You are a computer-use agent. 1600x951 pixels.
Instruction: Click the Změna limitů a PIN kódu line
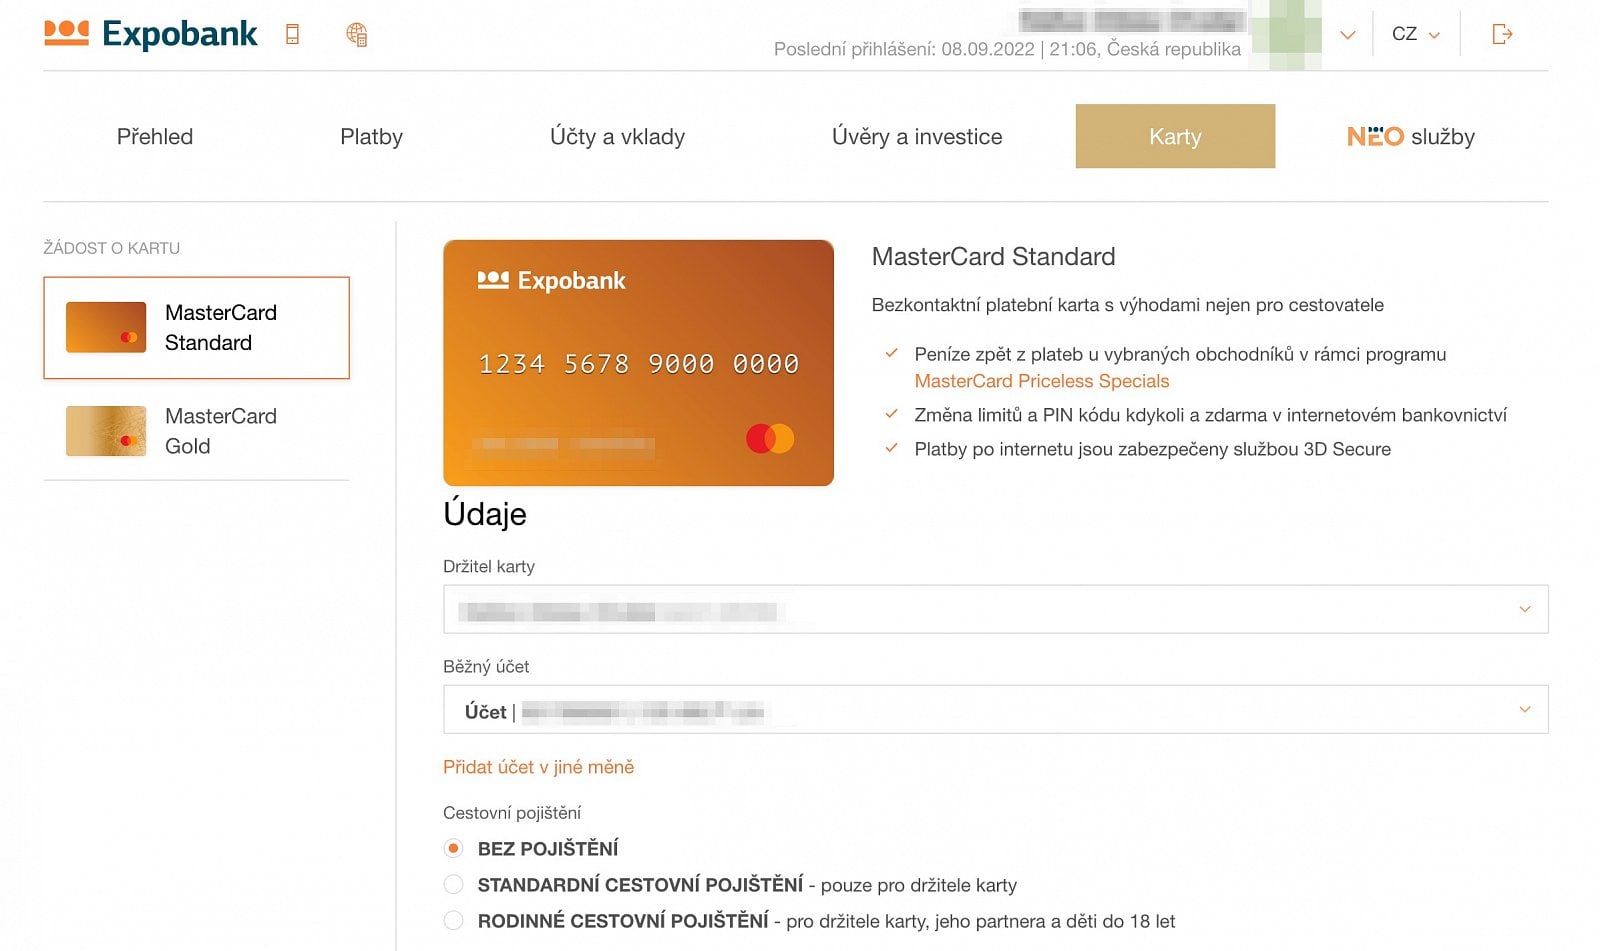(1210, 415)
